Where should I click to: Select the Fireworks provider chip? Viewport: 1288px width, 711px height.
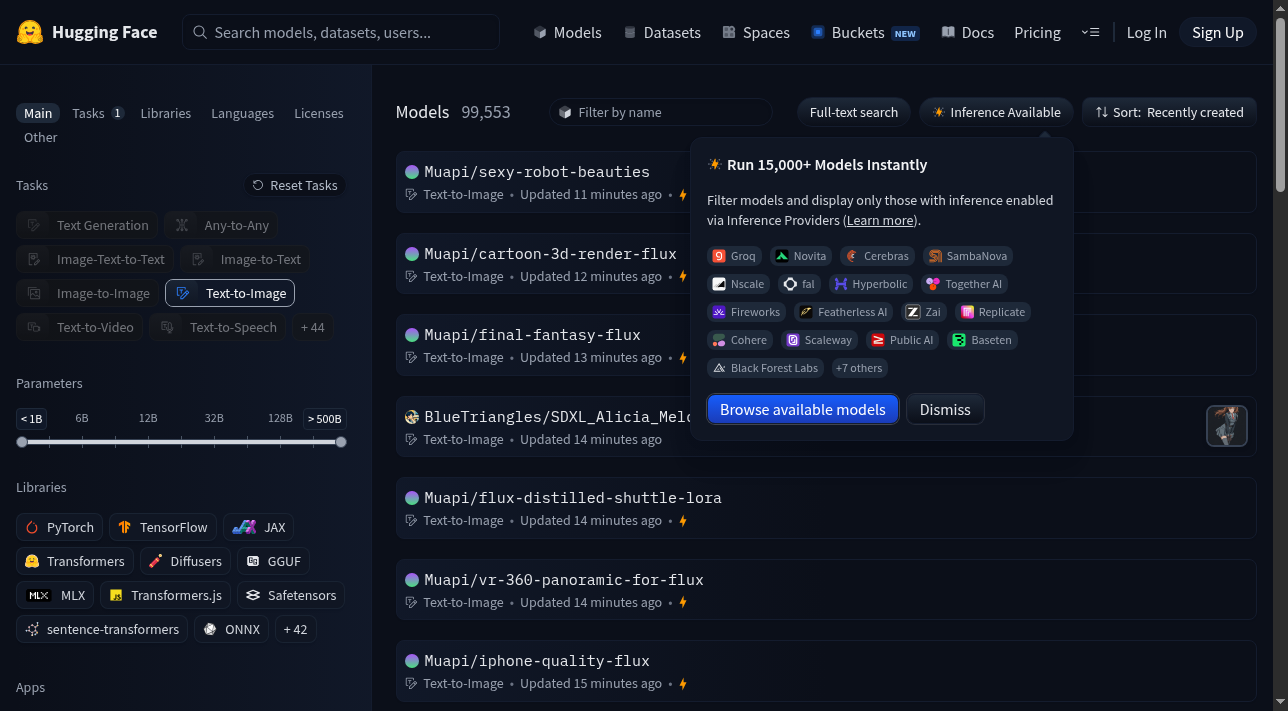coord(746,312)
